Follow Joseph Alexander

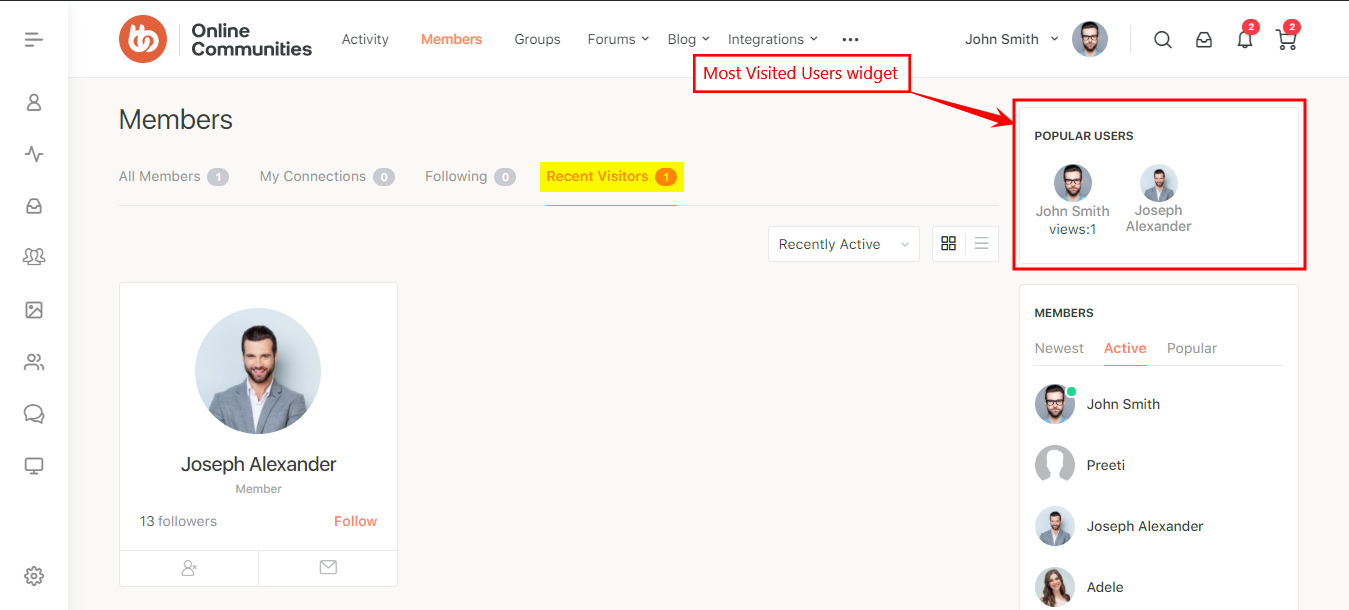[x=355, y=520]
